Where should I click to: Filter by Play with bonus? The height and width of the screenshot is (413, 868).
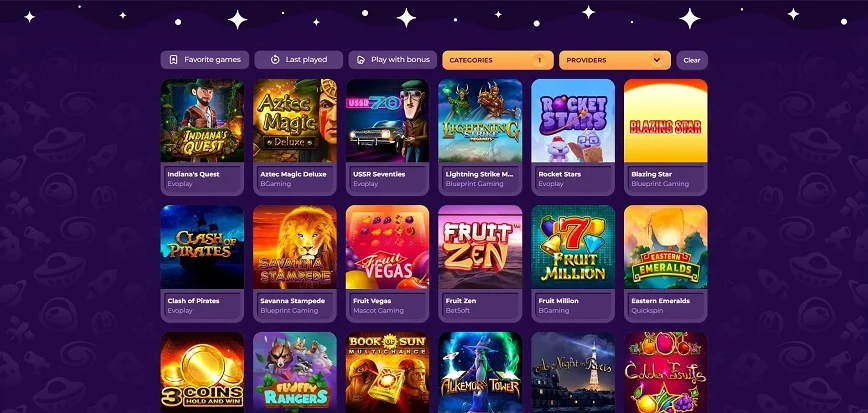[392, 60]
